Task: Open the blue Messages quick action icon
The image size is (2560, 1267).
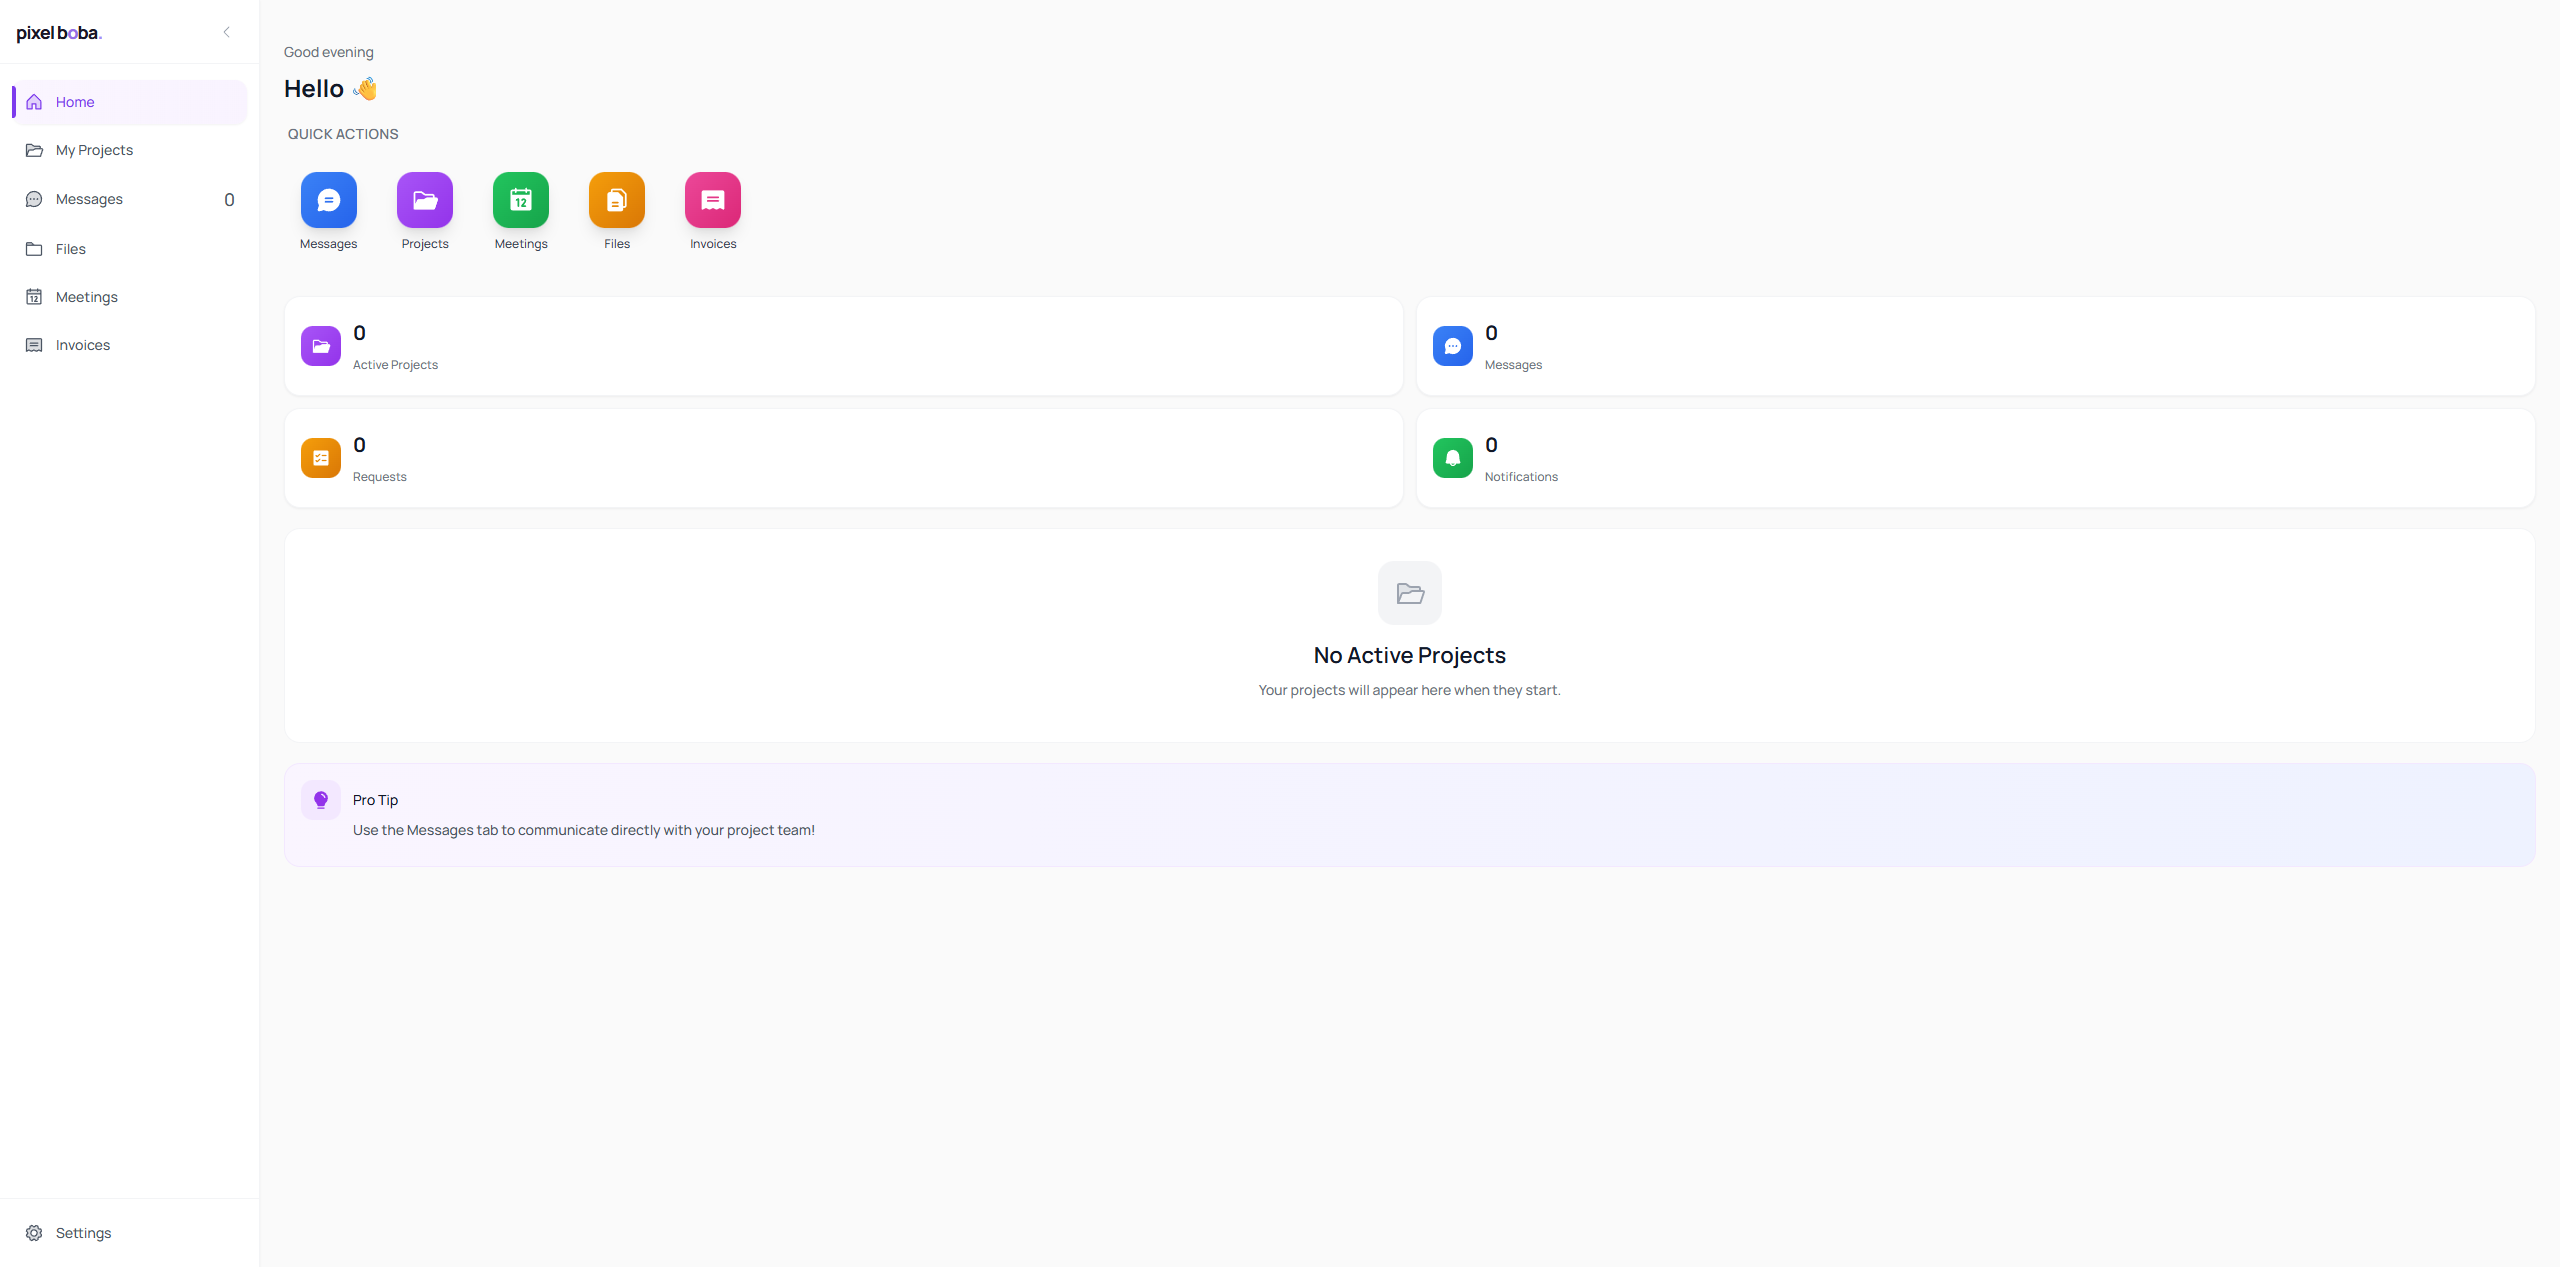Action: 328,199
